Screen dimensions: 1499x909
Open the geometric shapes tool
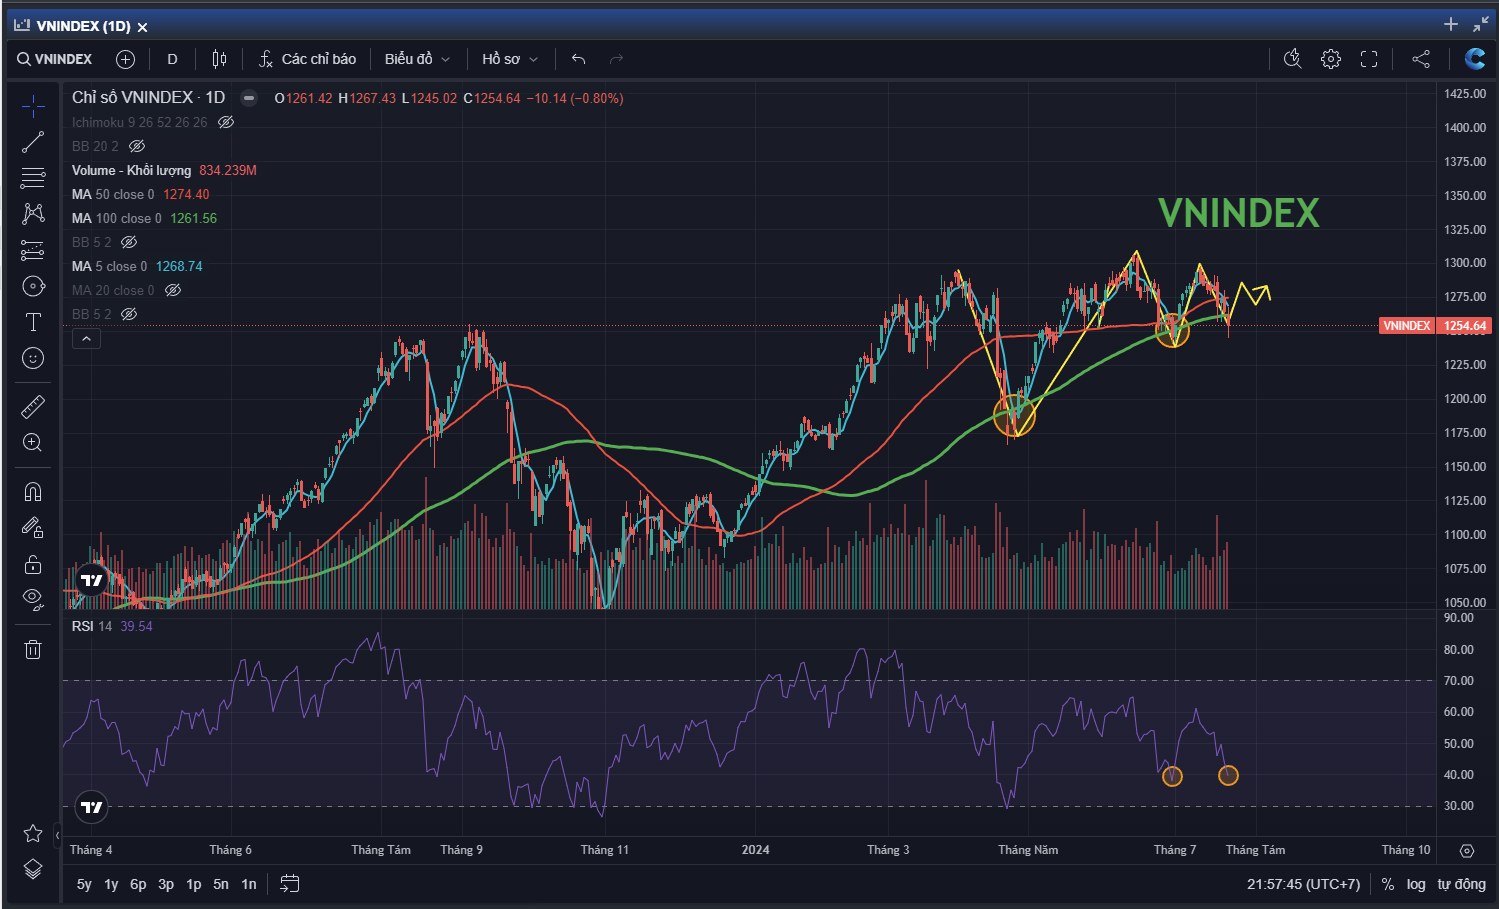click(33, 286)
